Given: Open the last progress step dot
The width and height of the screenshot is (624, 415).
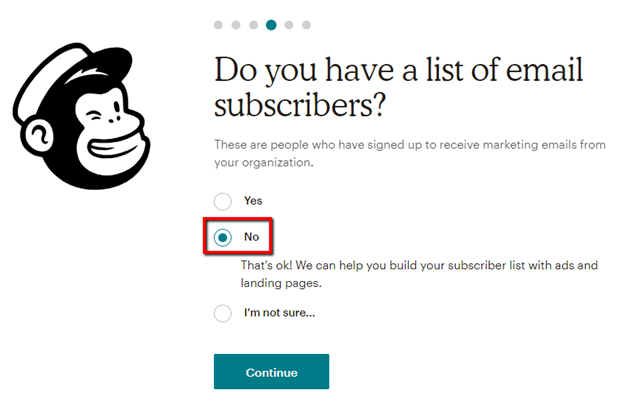Looking at the screenshot, I should tap(306, 24).
